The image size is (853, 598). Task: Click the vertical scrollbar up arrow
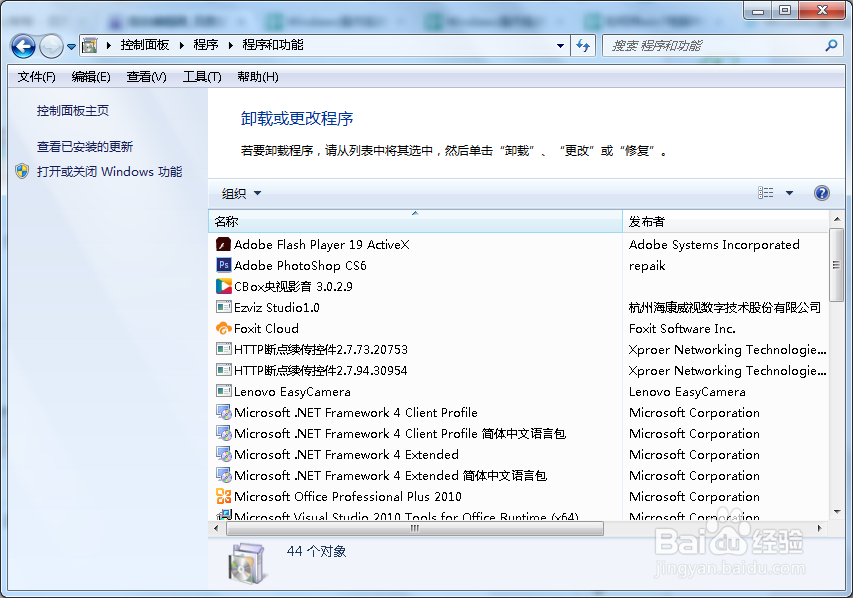837,219
